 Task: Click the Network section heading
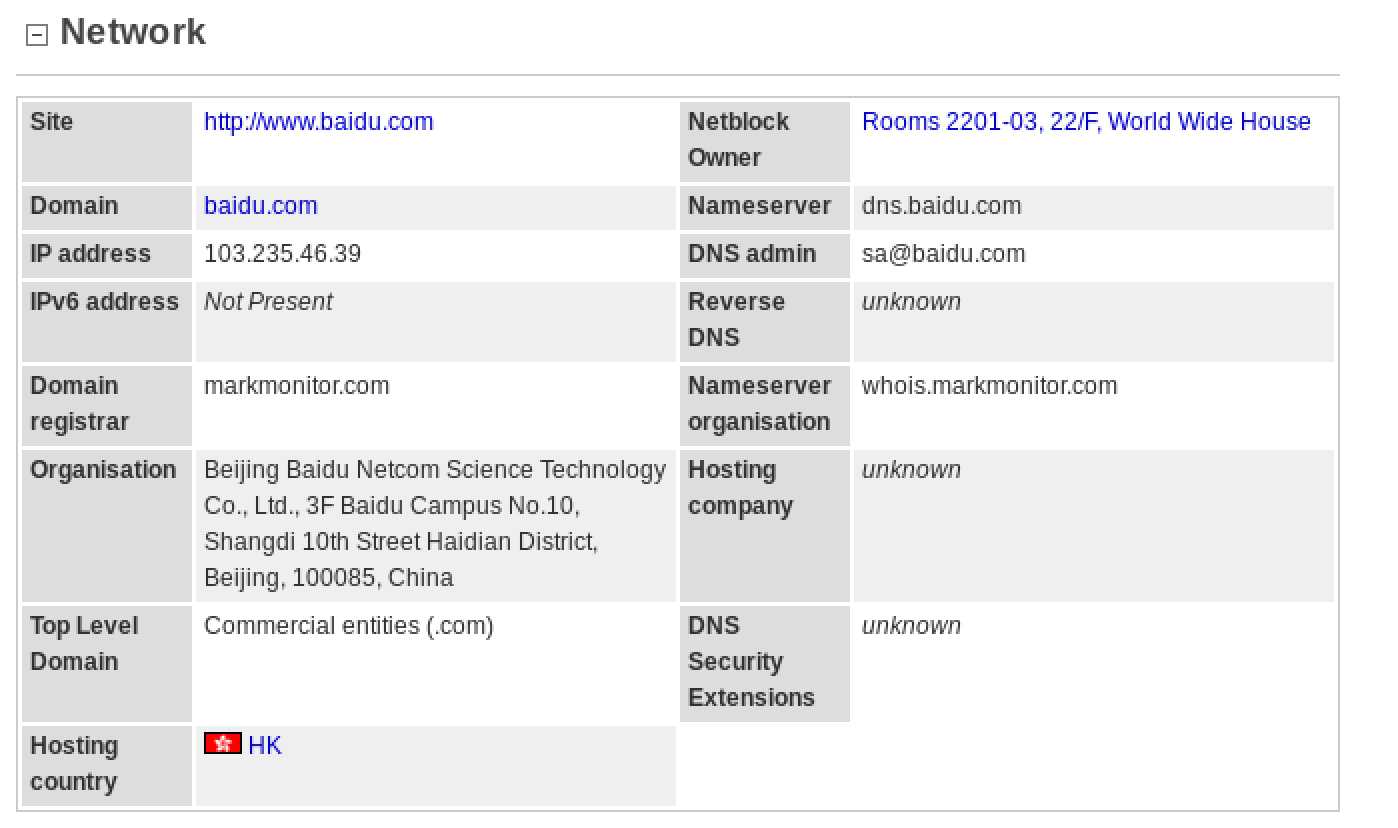(x=133, y=32)
